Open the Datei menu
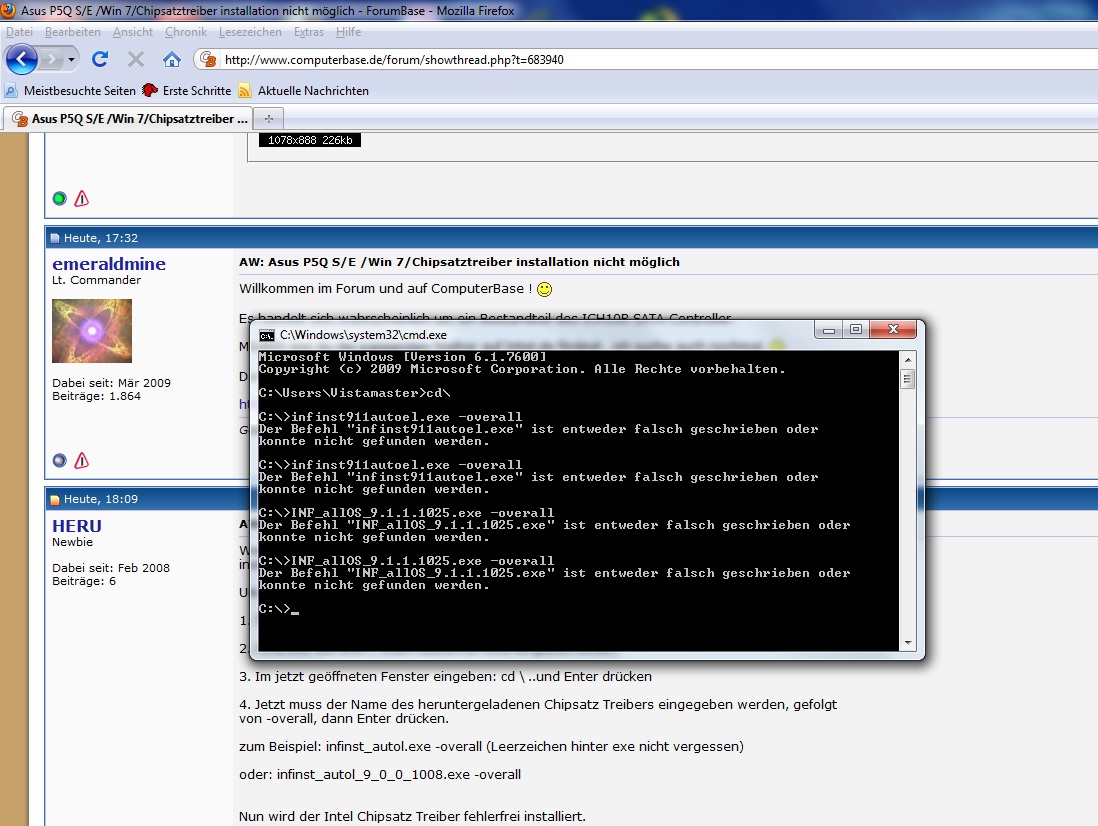 pyautogui.click(x=20, y=32)
